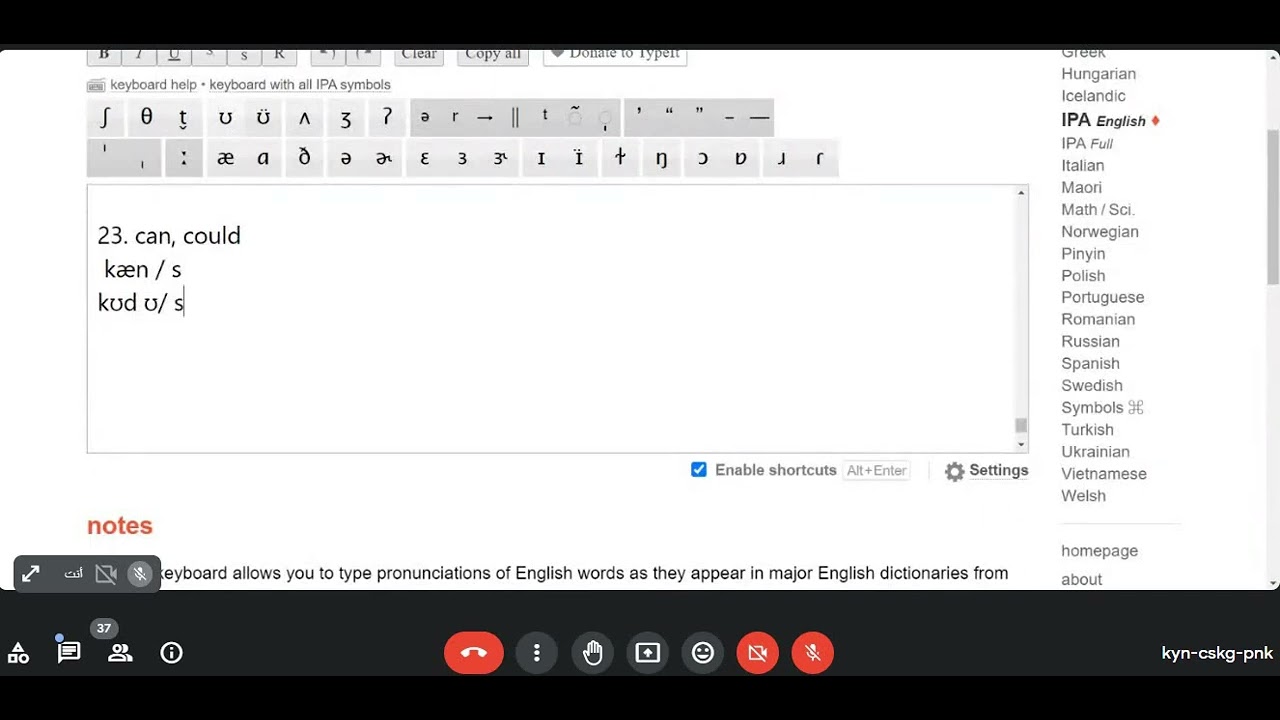Insert the ɫ (dark l) symbol
Viewport: 1280px width, 720px height.
tap(620, 158)
